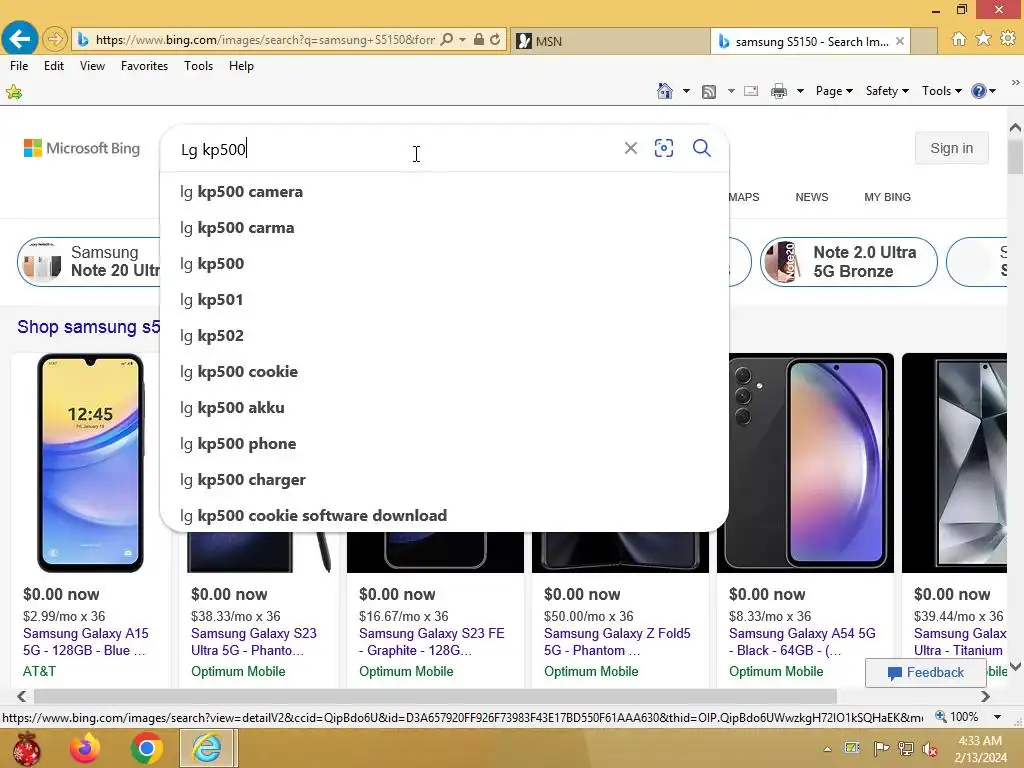
Task: Click the Home icon at top right
Action: click(x=959, y=39)
